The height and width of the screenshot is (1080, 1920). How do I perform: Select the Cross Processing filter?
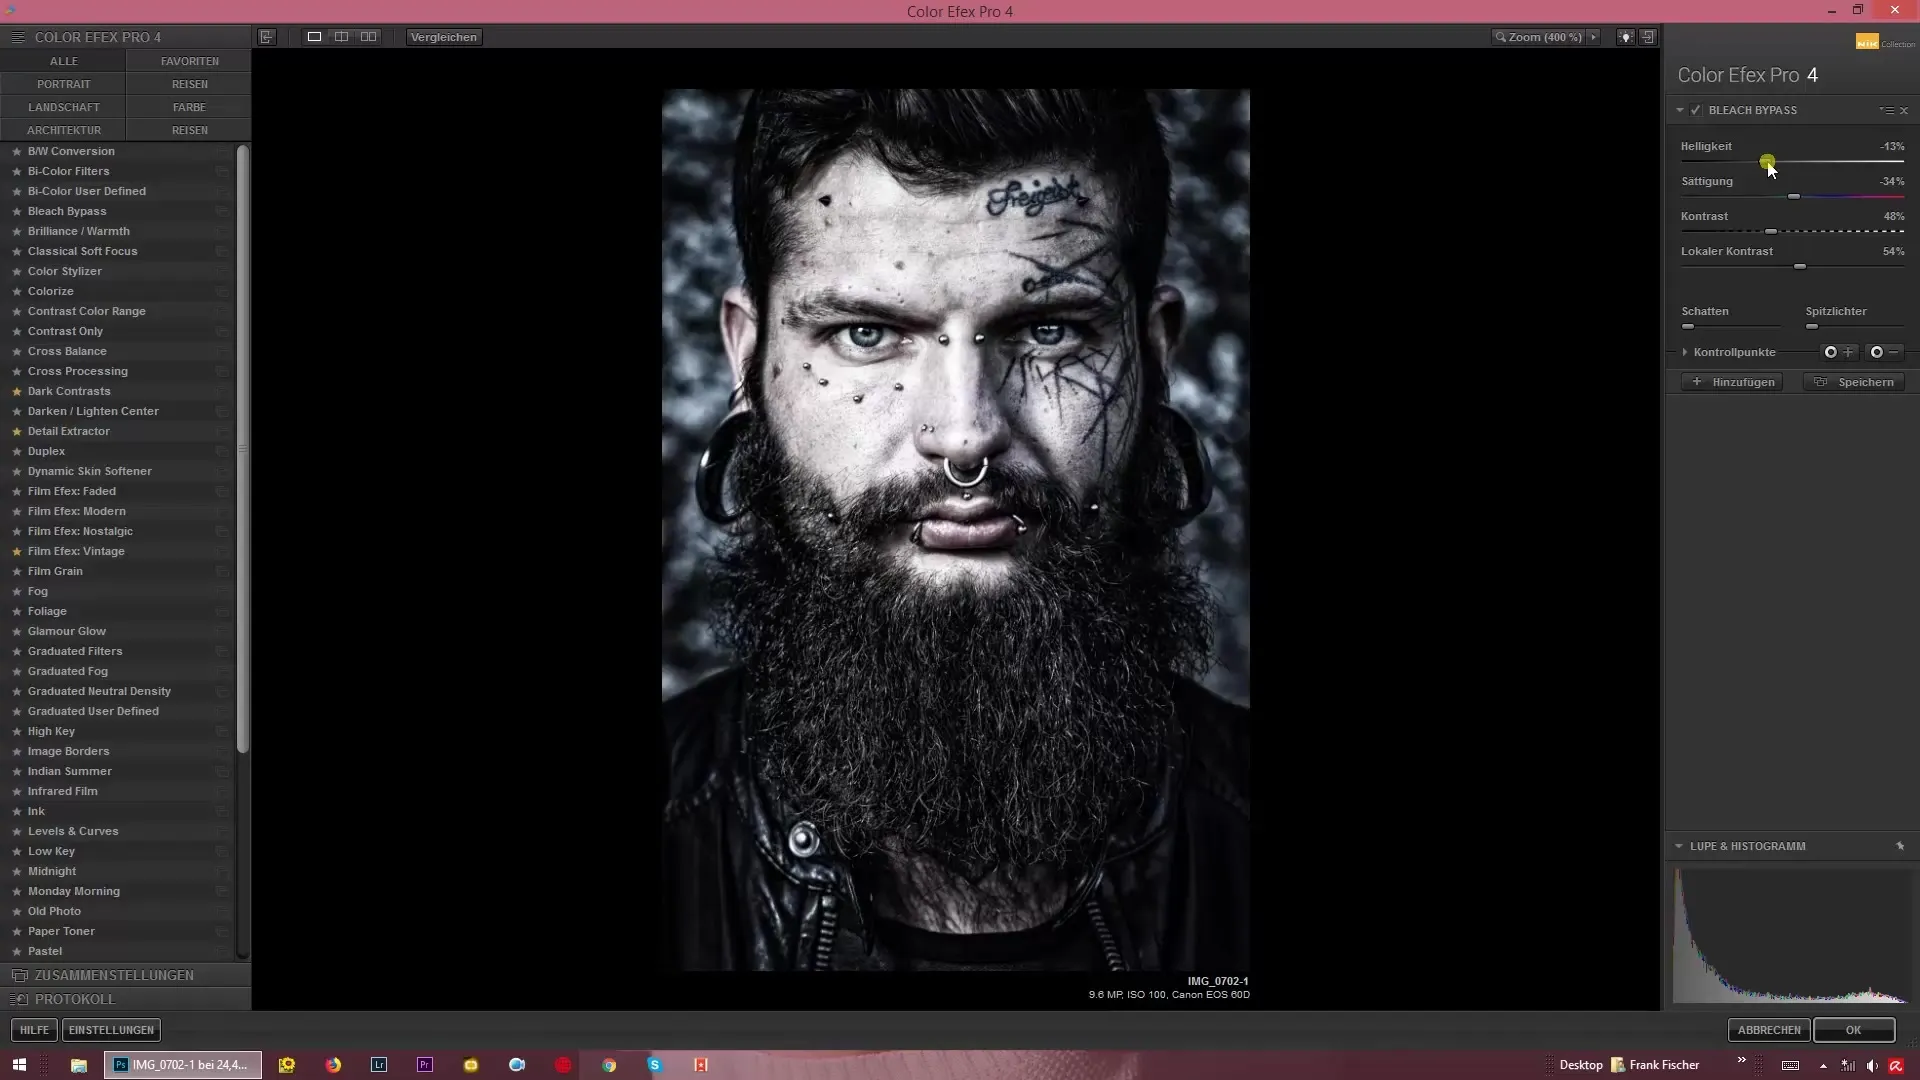click(78, 371)
